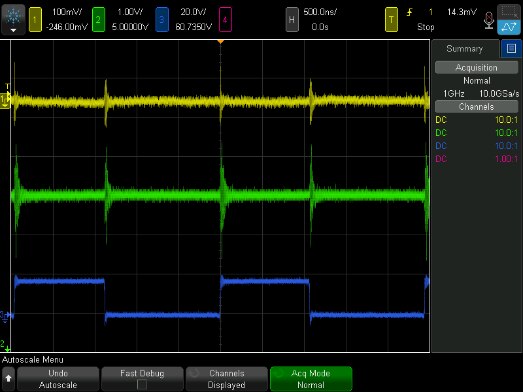Select the blue channel 3 button
The height and width of the screenshot is (392, 523).
point(162,20)
